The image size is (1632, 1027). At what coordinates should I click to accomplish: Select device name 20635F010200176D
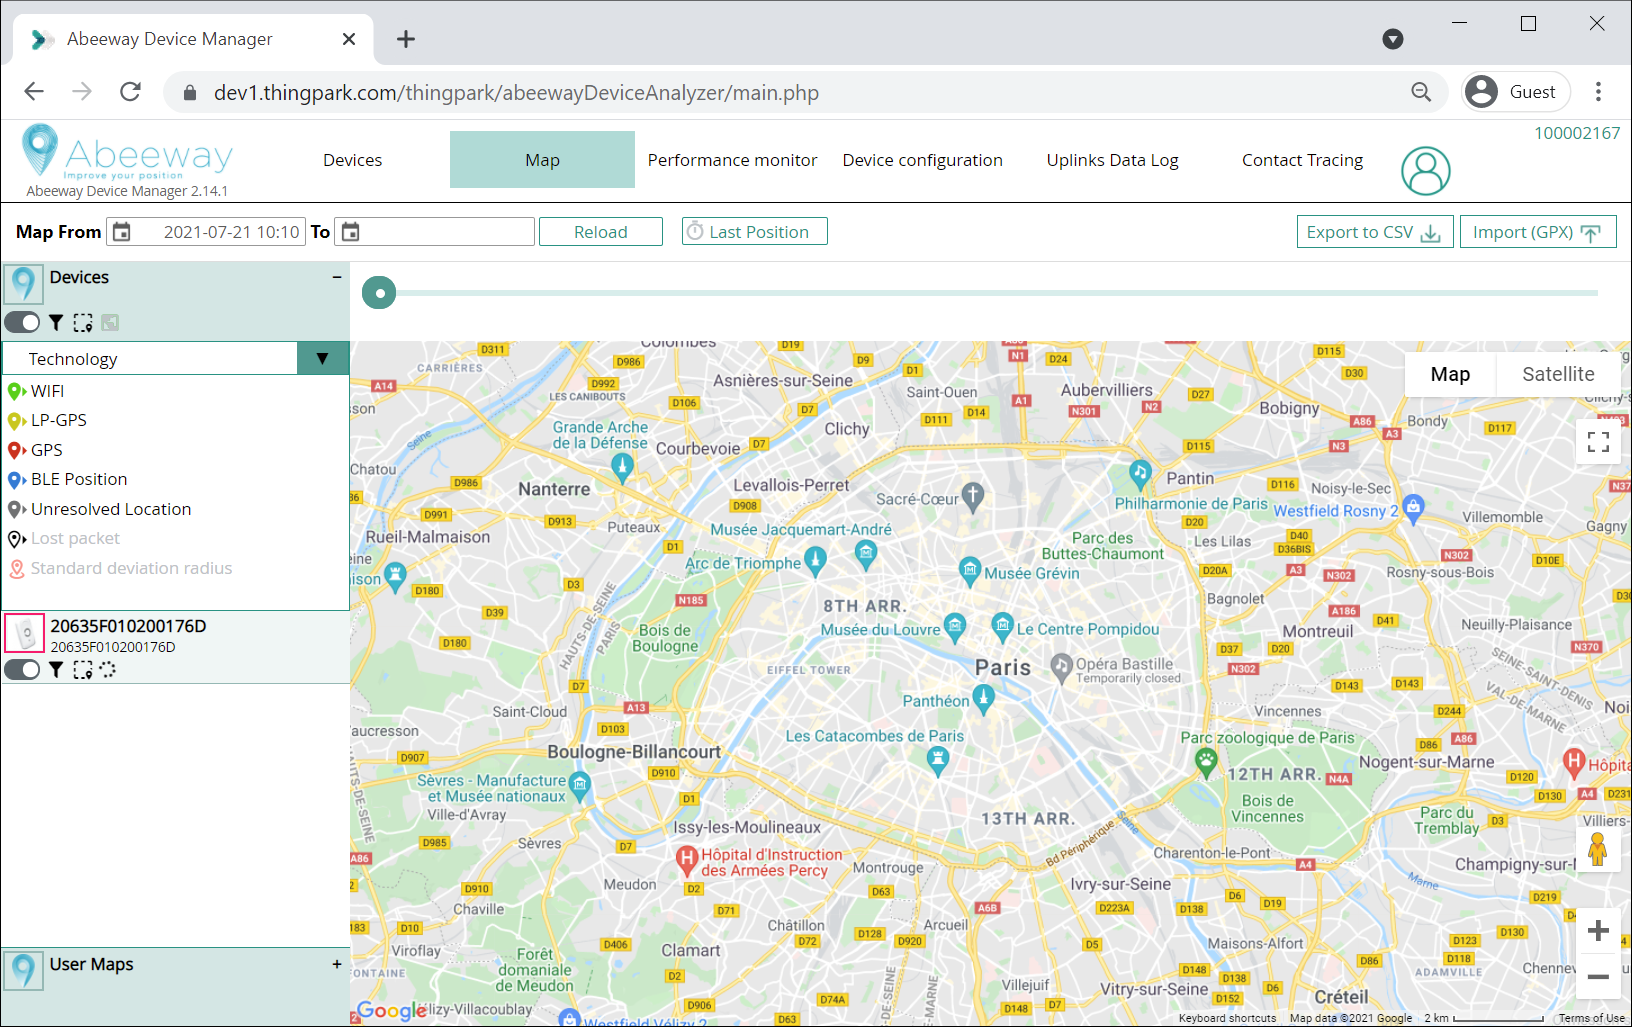coord(128,626)
